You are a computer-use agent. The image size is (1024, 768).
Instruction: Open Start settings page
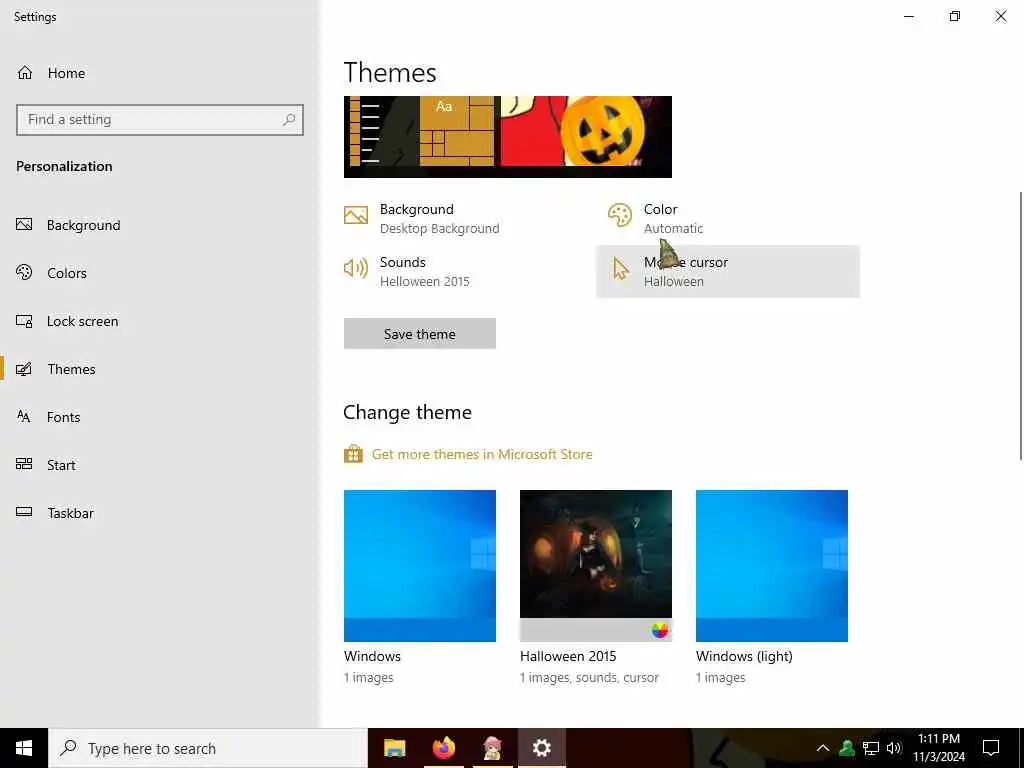(x=160, y=465)
